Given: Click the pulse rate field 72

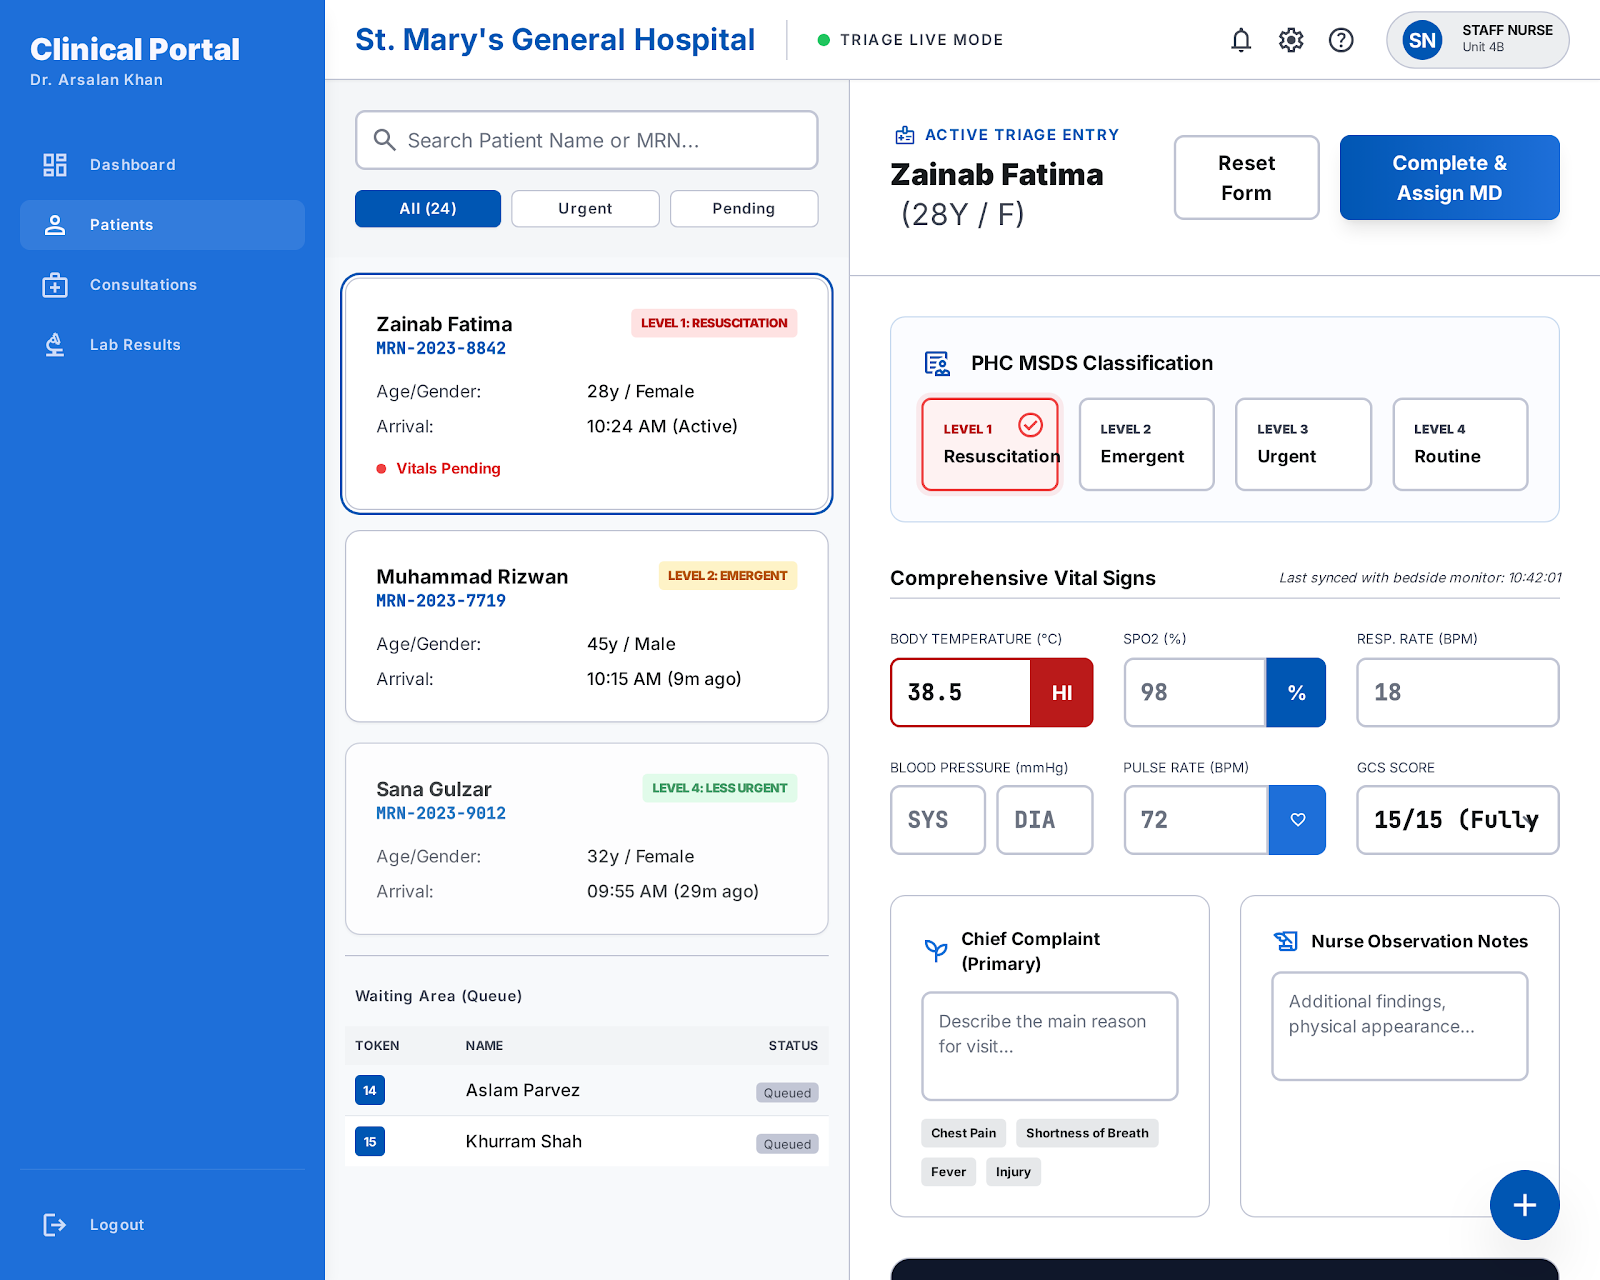Looking at the screenshot, I should (x=1196, y=820).
